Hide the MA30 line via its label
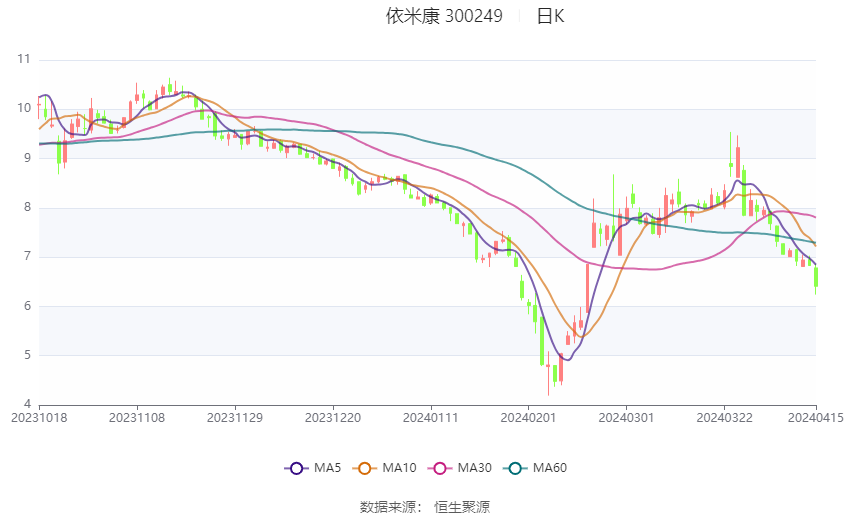 click(474, 468)
